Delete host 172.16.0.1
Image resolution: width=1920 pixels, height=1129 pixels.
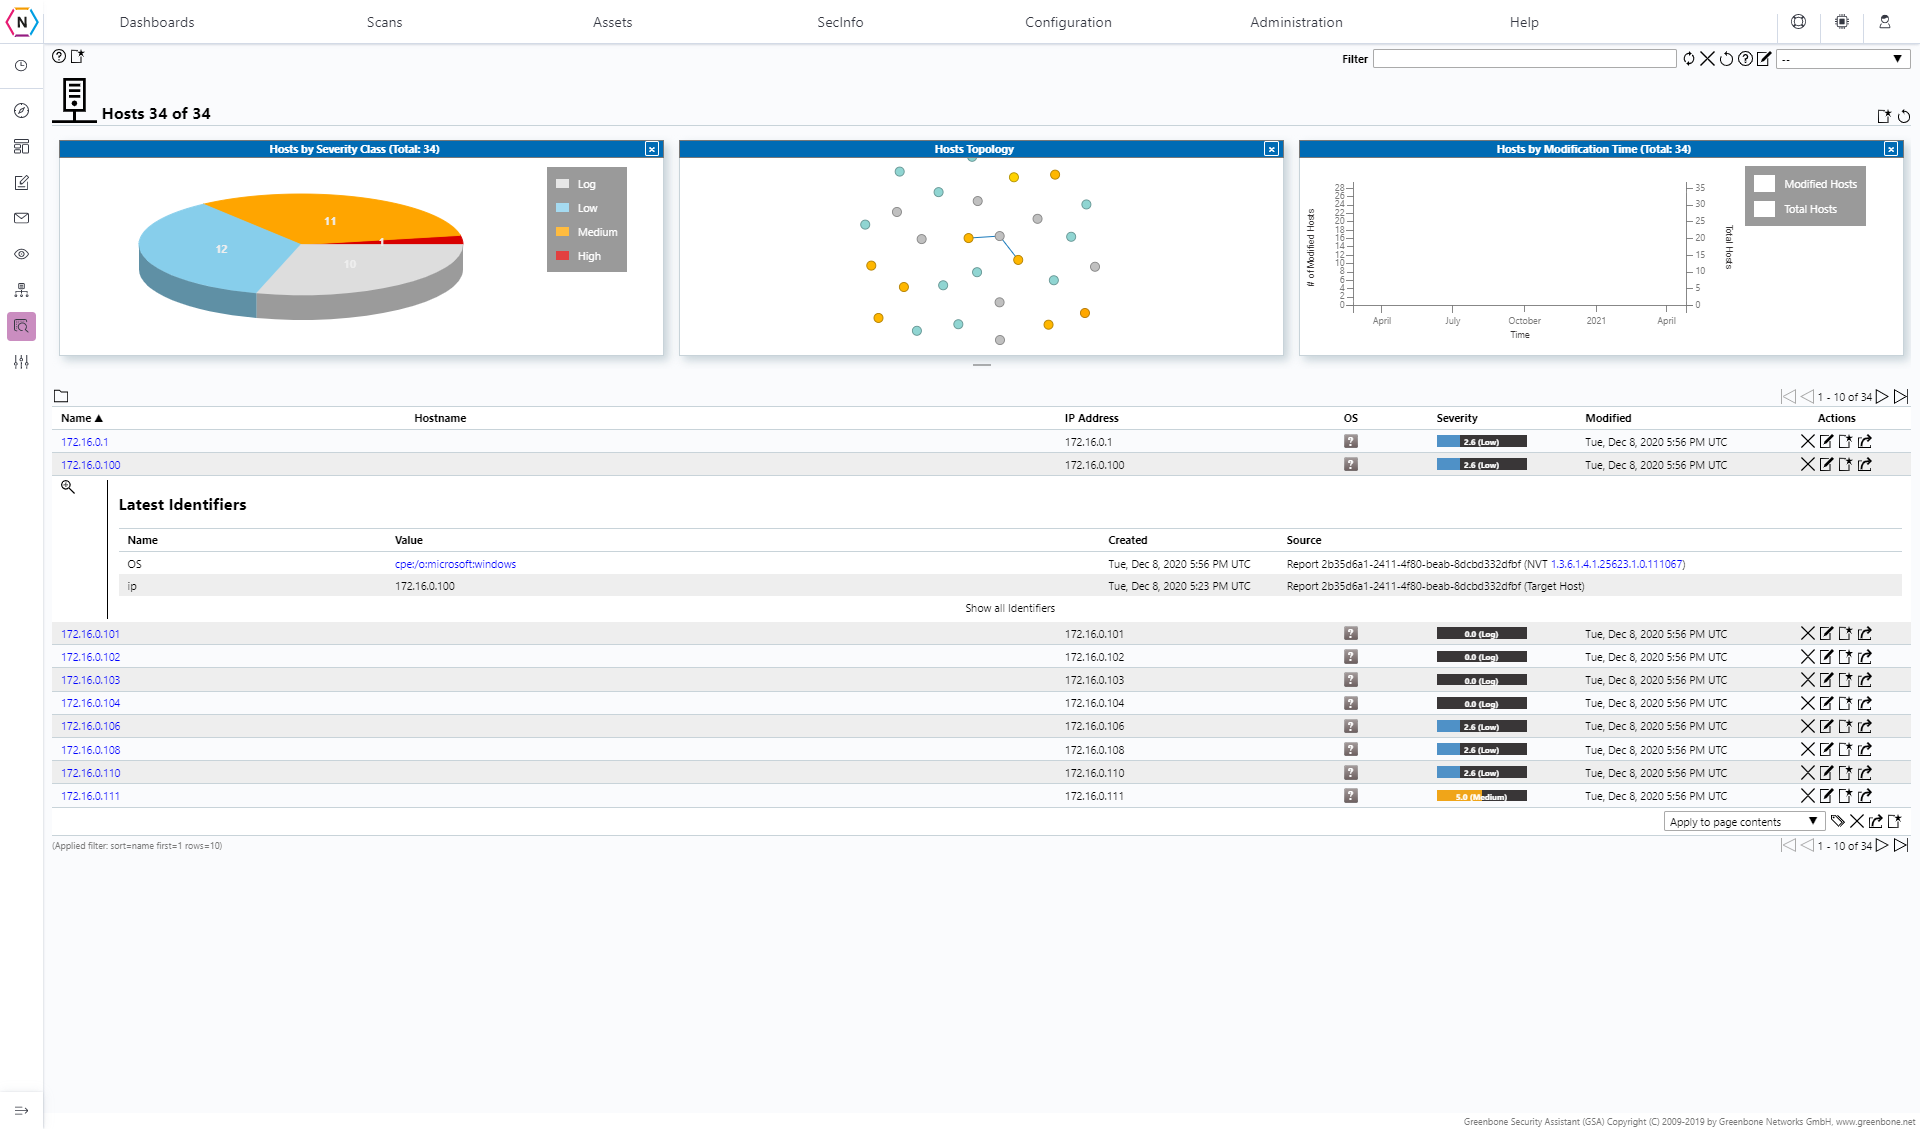tap(1807, 441)
